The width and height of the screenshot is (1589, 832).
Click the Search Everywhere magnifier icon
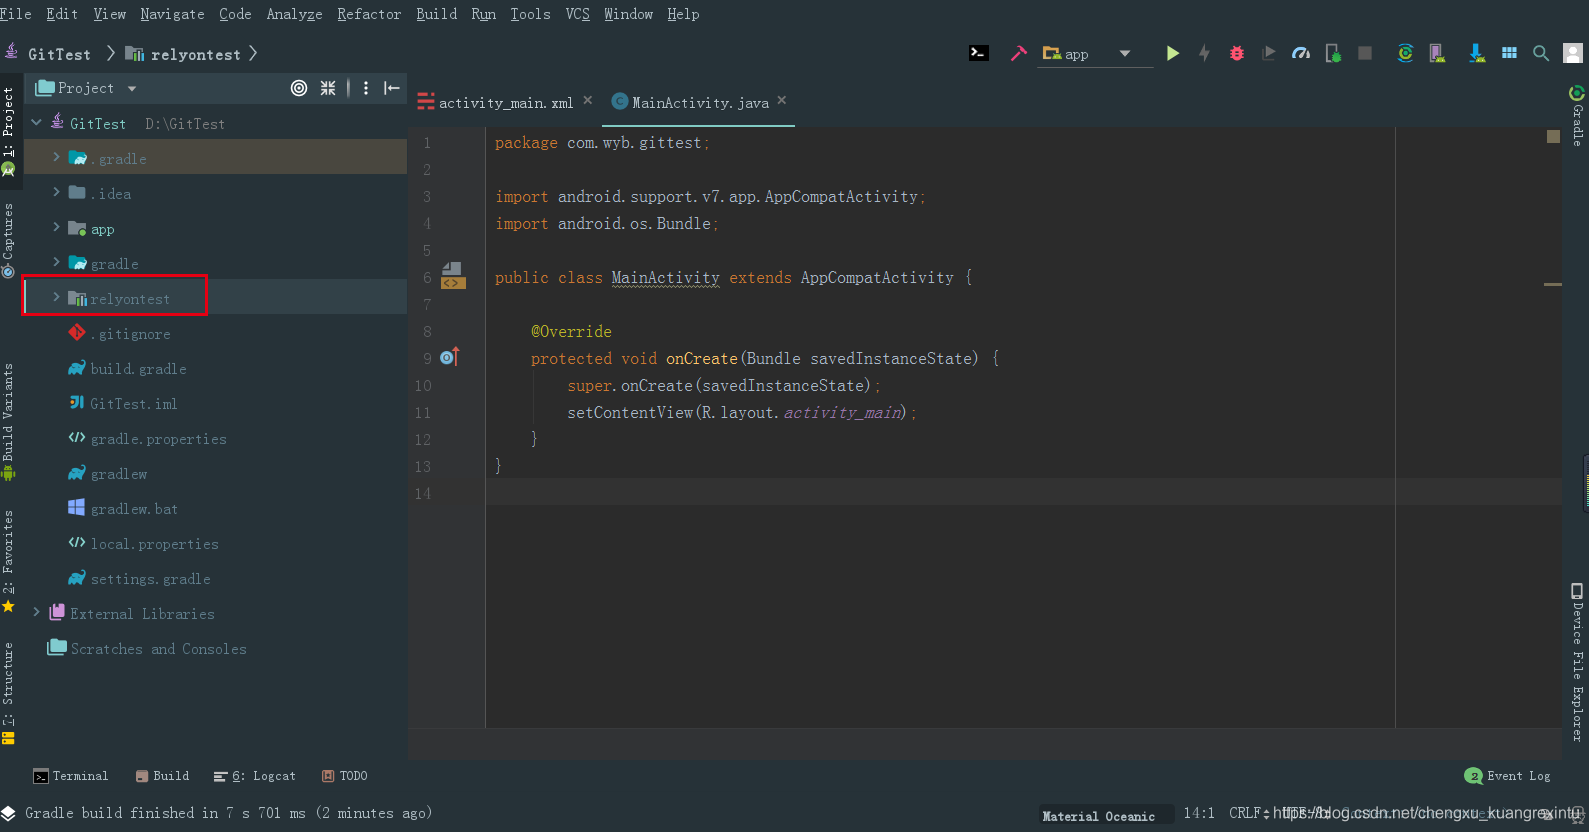[x=1541, y=53]
